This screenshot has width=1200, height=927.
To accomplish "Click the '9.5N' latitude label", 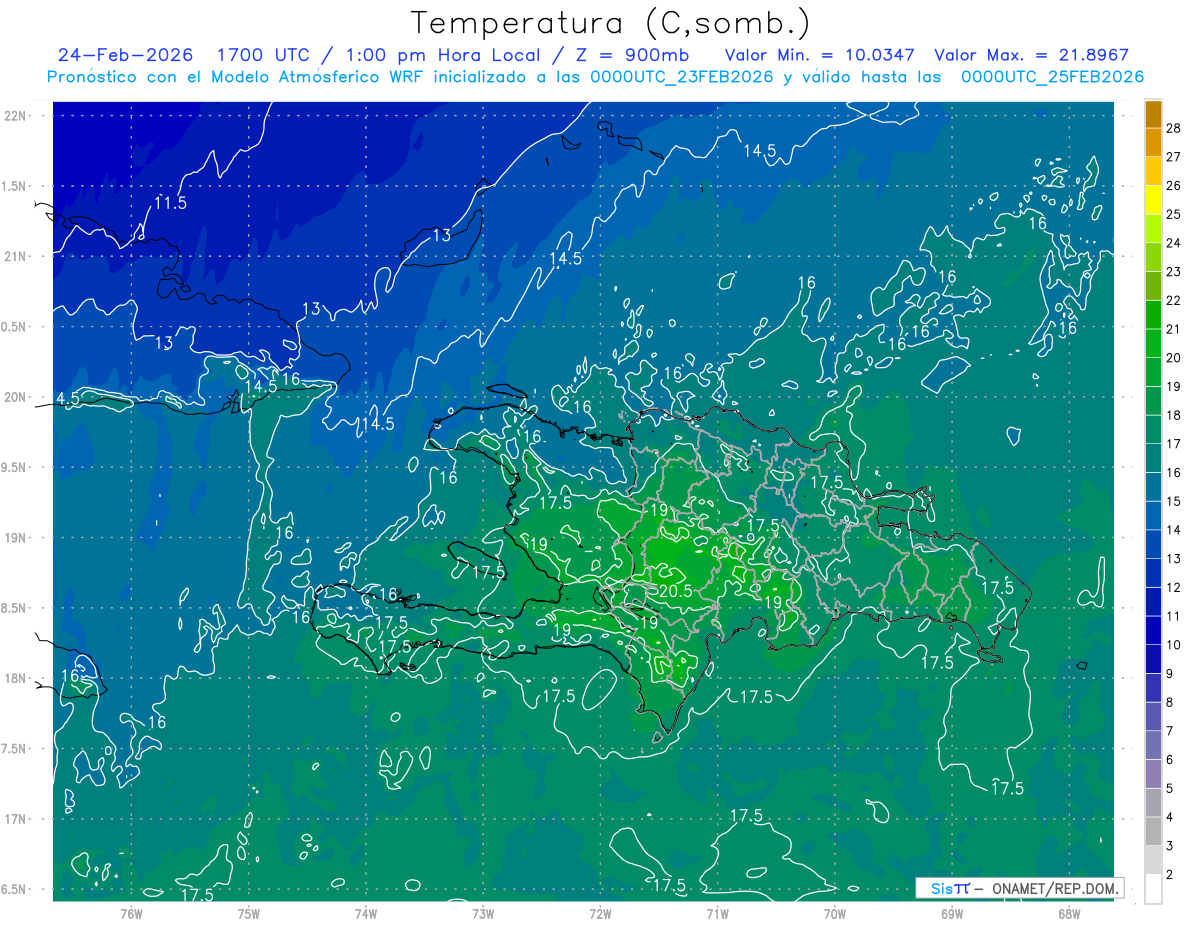I will coord(14,467).
